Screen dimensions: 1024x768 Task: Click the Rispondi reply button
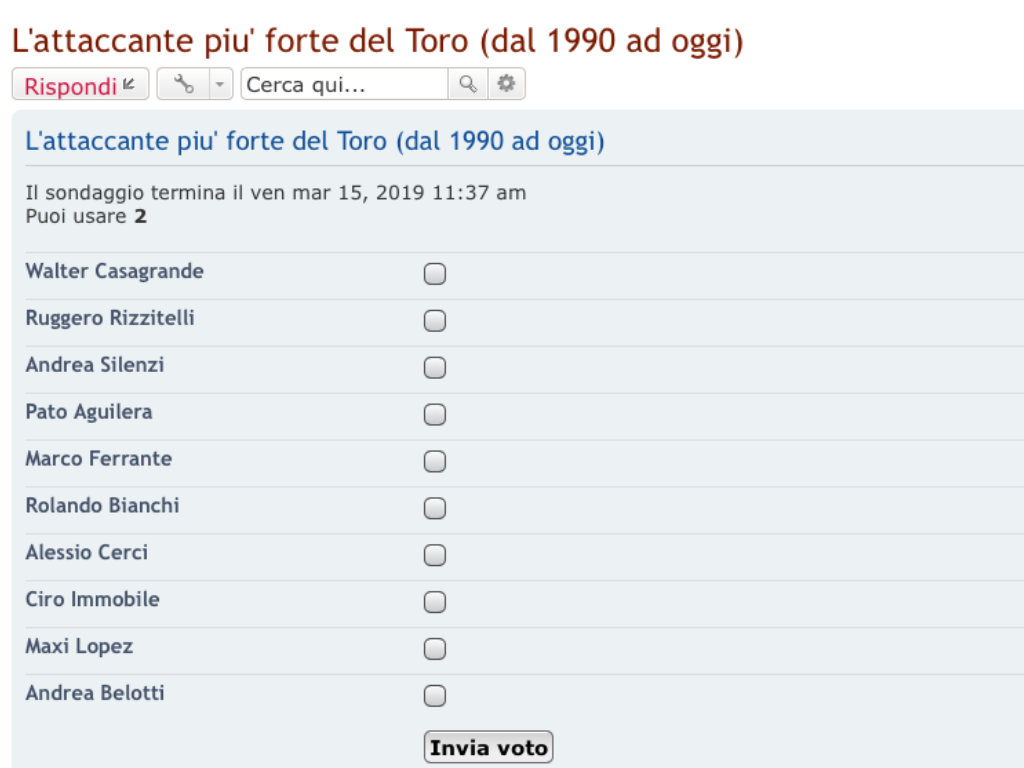tap(80, 84)
